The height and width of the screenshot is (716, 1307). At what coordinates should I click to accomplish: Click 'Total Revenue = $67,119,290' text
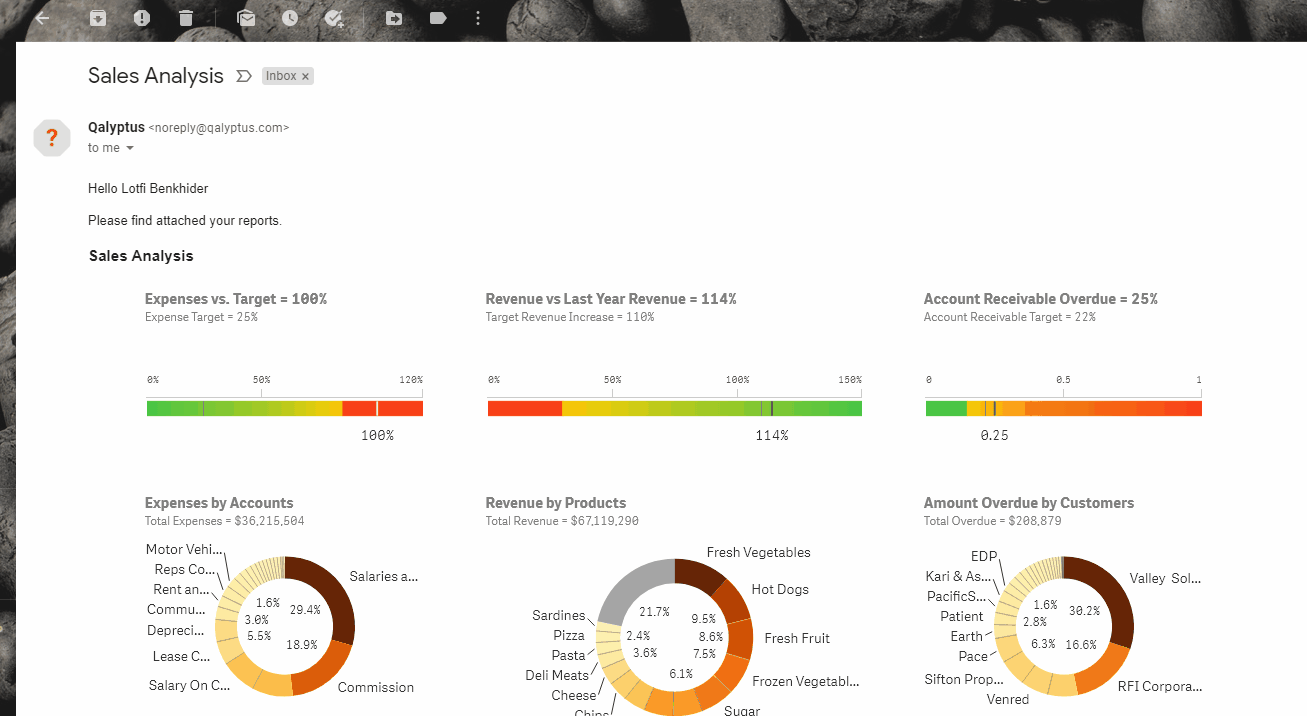pos(562,521)
